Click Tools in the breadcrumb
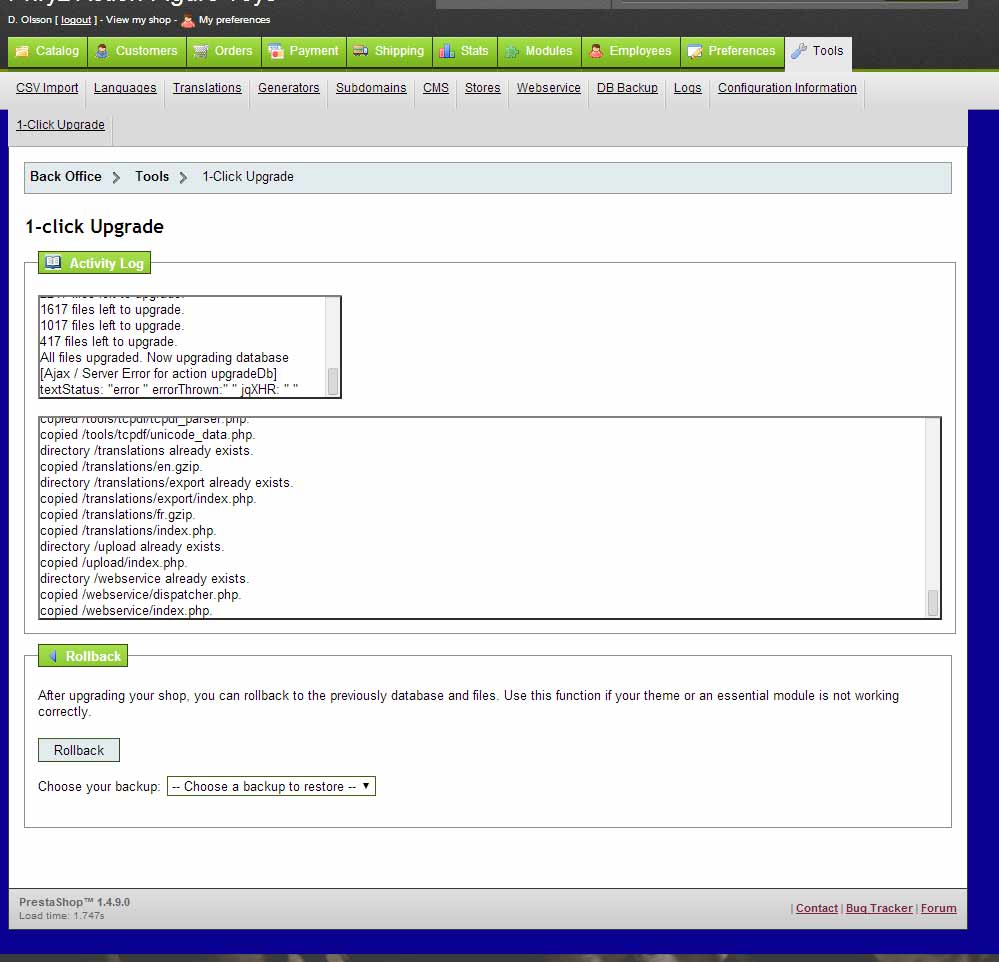999x962 pixels. click(x=152, y=176)
